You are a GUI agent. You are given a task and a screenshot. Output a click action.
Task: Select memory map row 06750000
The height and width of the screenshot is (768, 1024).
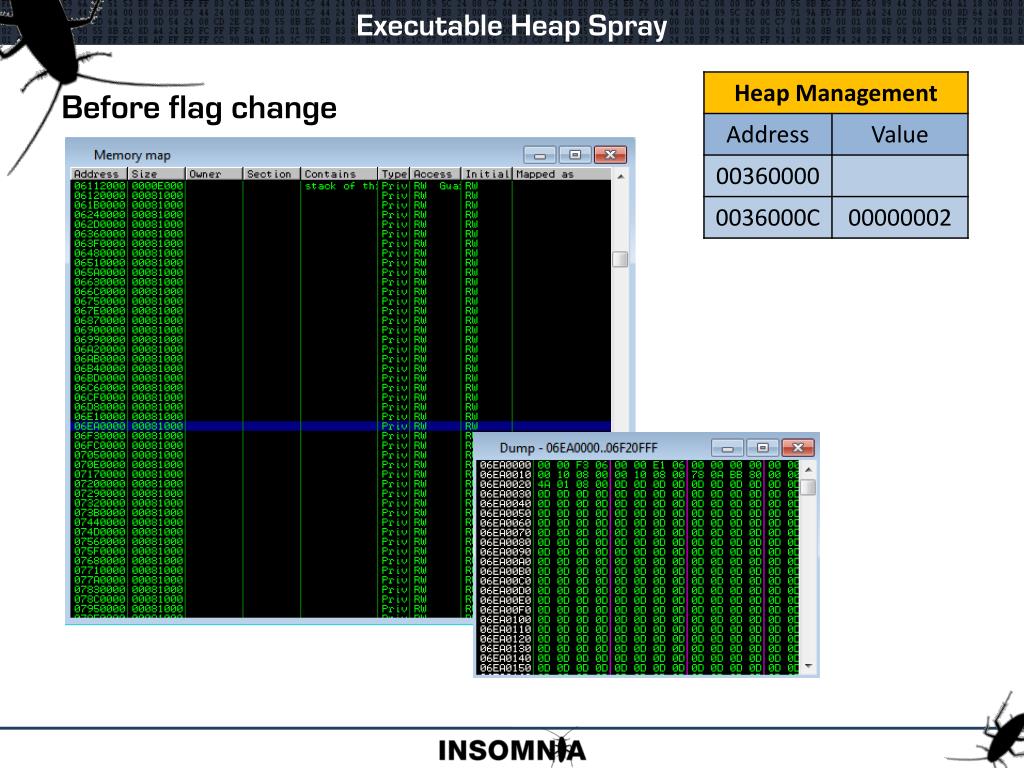(x=341, y=301)
